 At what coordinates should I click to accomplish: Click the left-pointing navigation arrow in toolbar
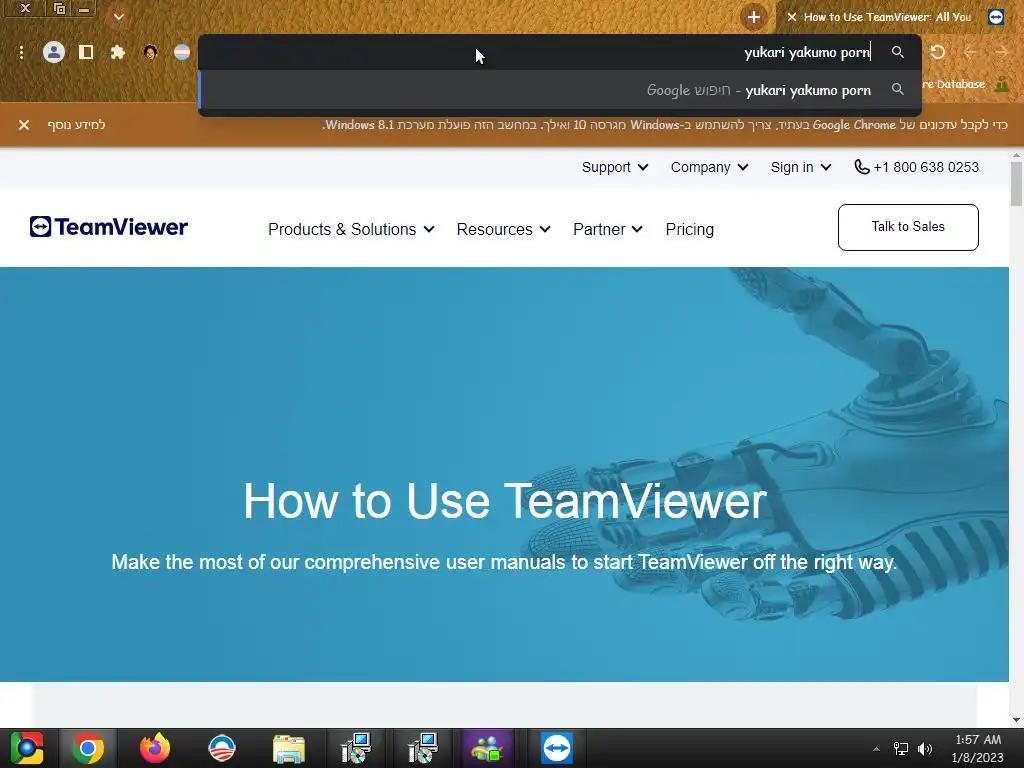click(x=970, y=52)
